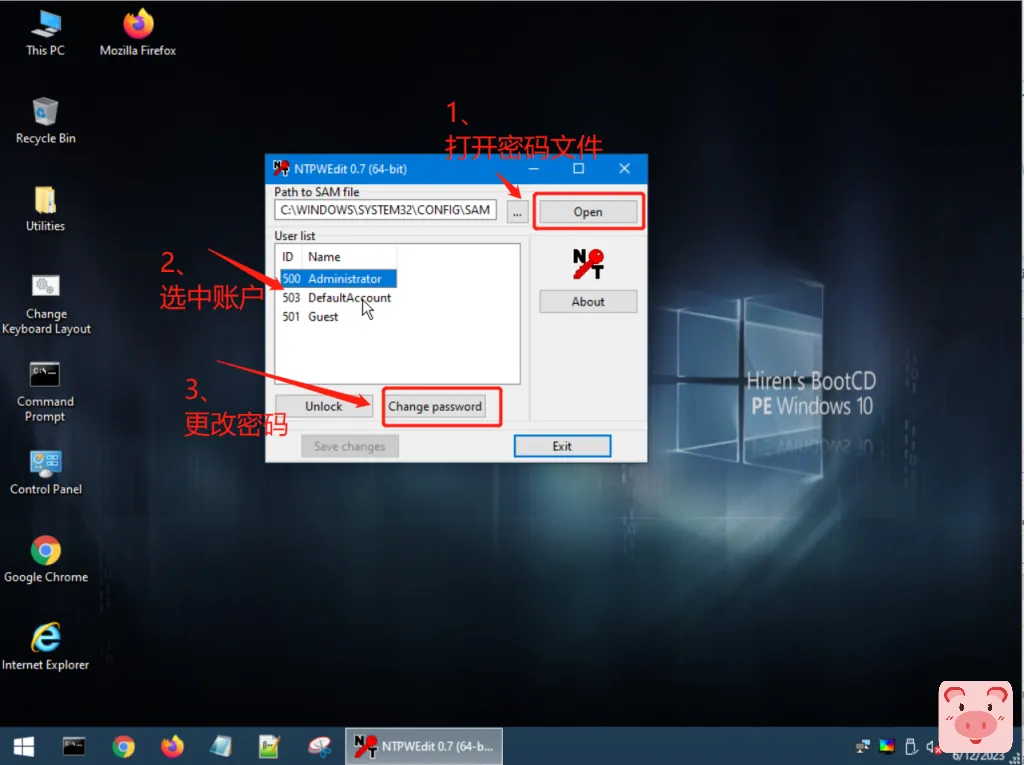The height and width of the screenshot is (765, 1024).
Task: Open the This PC desktop icon
Action: click(45, 33)
